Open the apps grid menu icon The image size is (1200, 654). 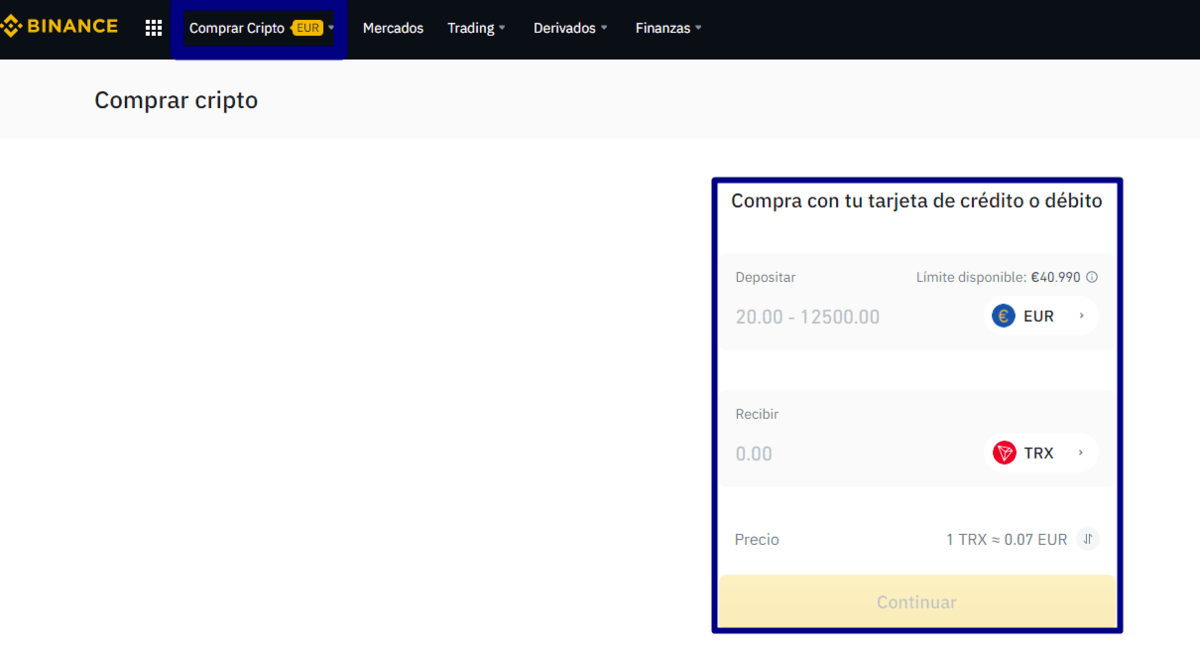point(153,28)
